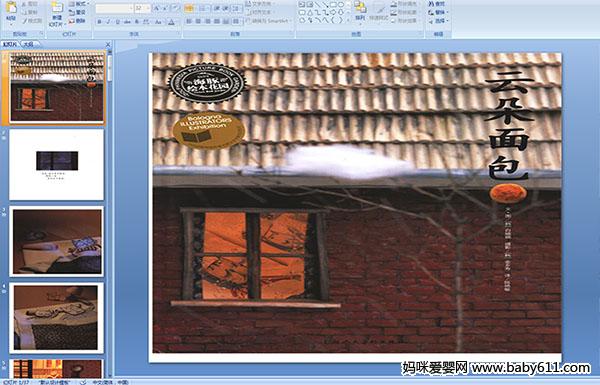Select the third slide thumbnail

(57, 241)
